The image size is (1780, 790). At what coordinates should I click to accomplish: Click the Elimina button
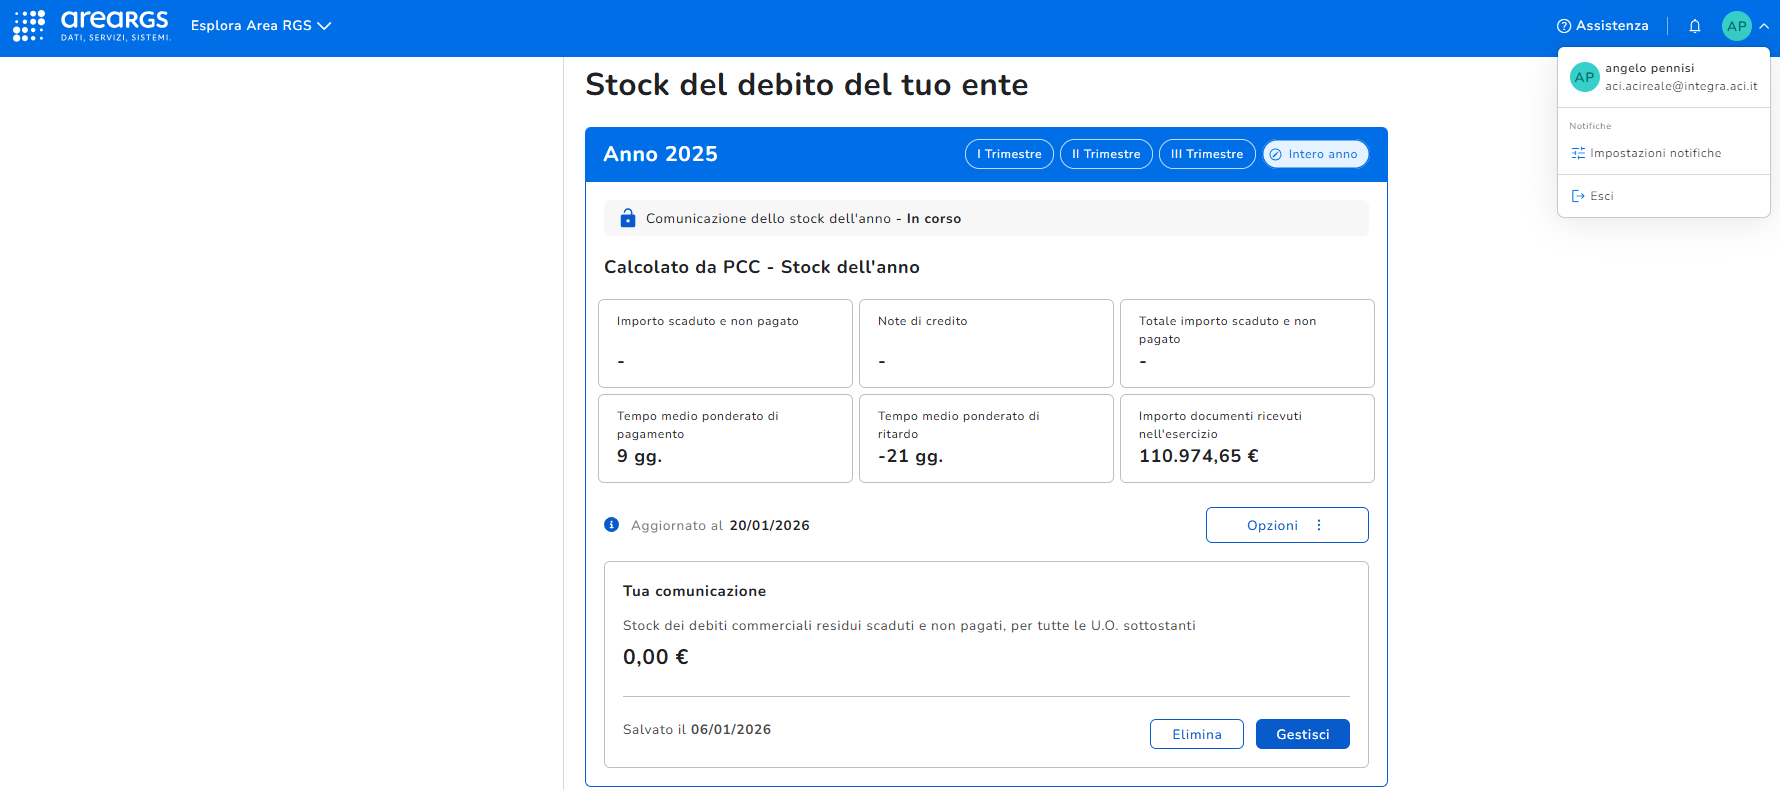coord(1196,734)
